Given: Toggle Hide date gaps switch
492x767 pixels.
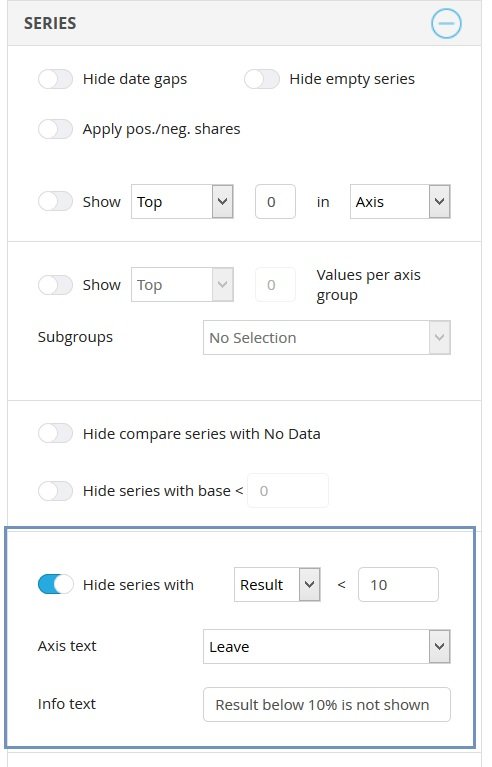Looking at the screenshot, I should [x=56, y=79].
